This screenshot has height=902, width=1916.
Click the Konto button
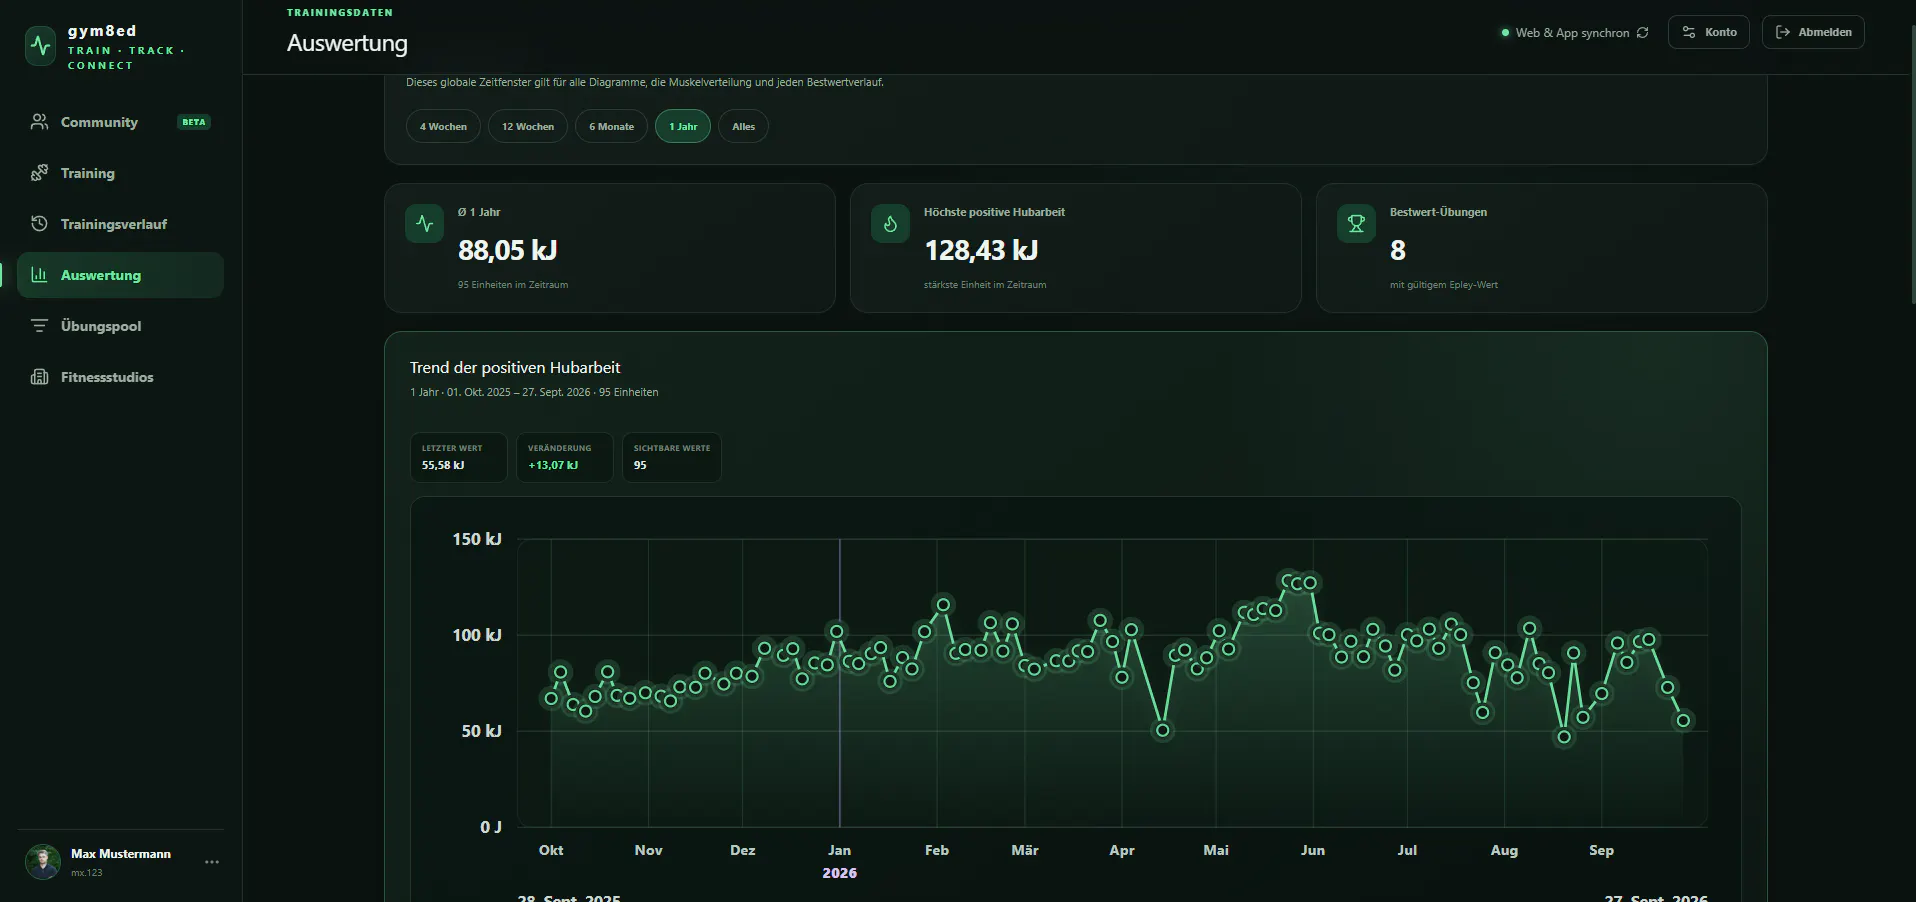pos(1709,32)
